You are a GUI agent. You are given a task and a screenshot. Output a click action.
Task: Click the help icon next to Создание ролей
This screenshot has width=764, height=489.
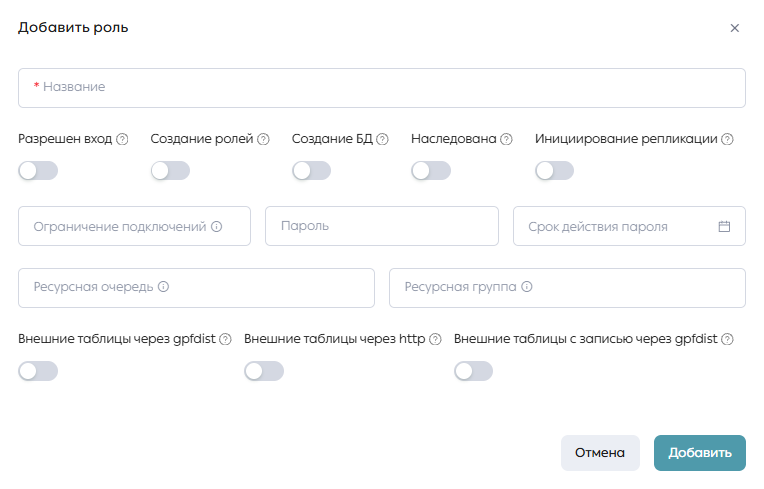263,139
